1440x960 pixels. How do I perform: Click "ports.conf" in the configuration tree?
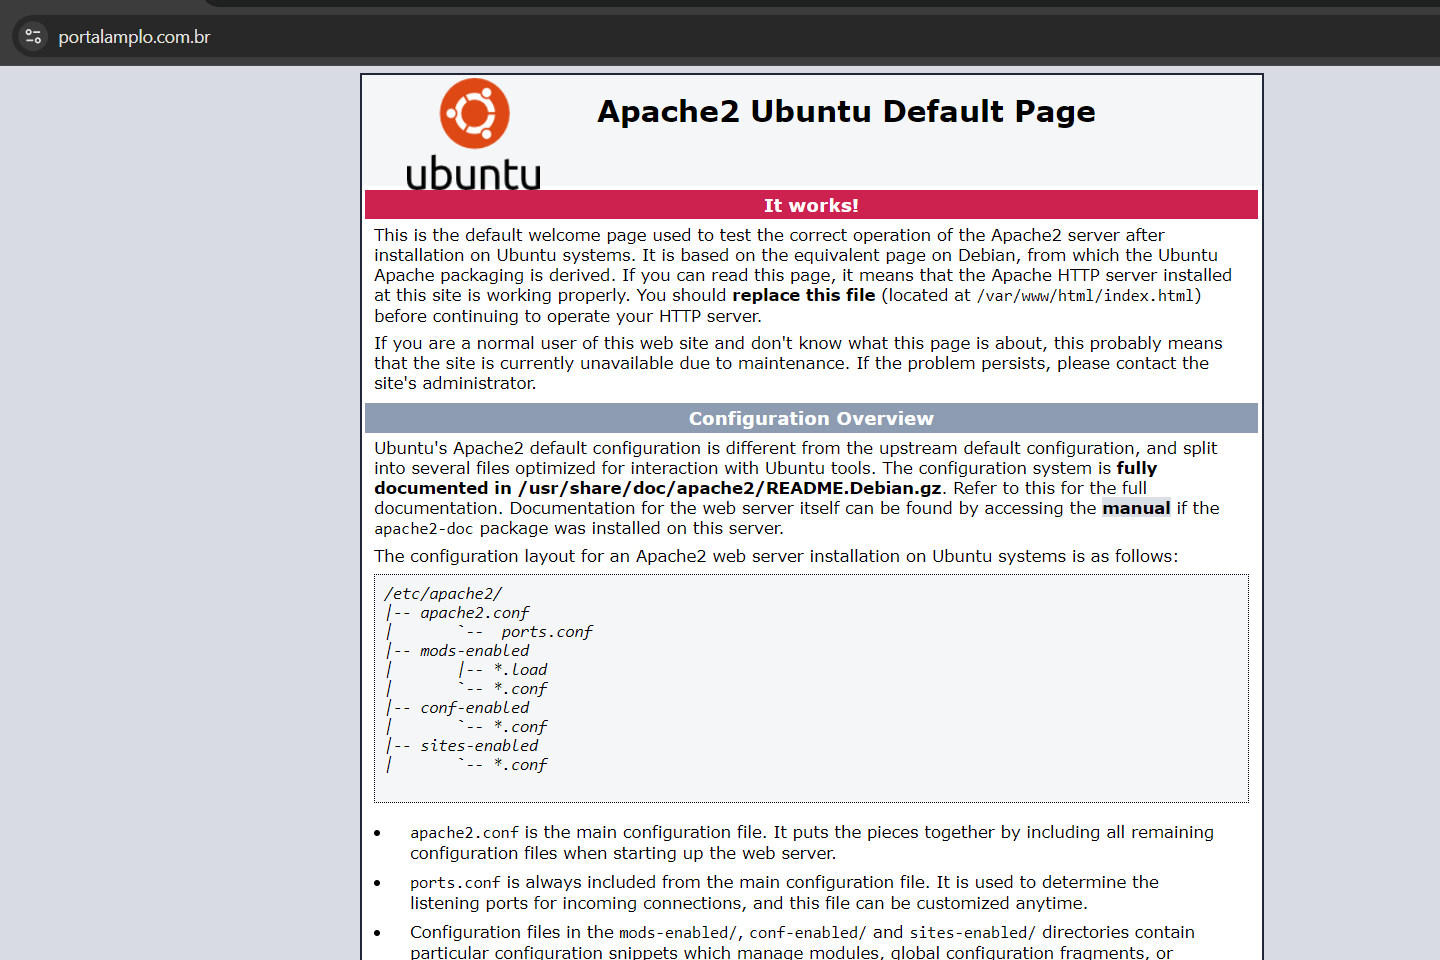click(x=547, y=632)
